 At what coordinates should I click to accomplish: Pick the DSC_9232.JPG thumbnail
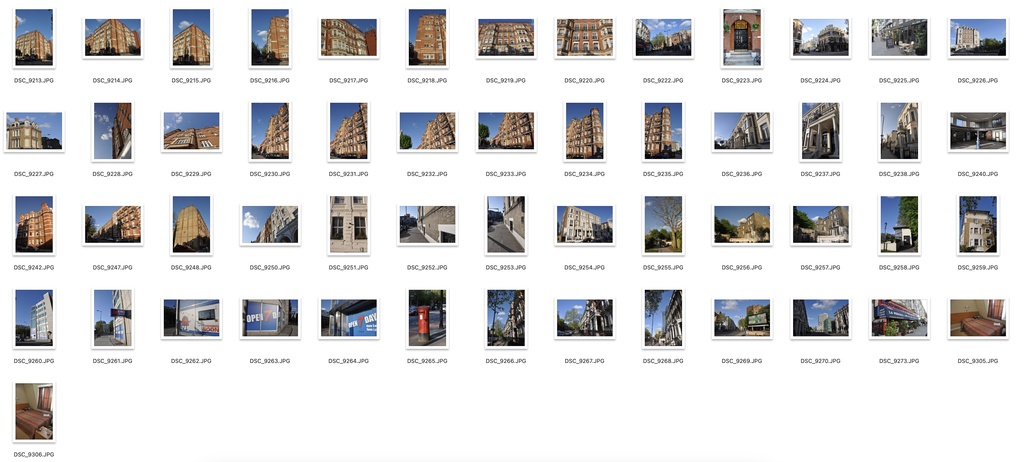[427, 131]
